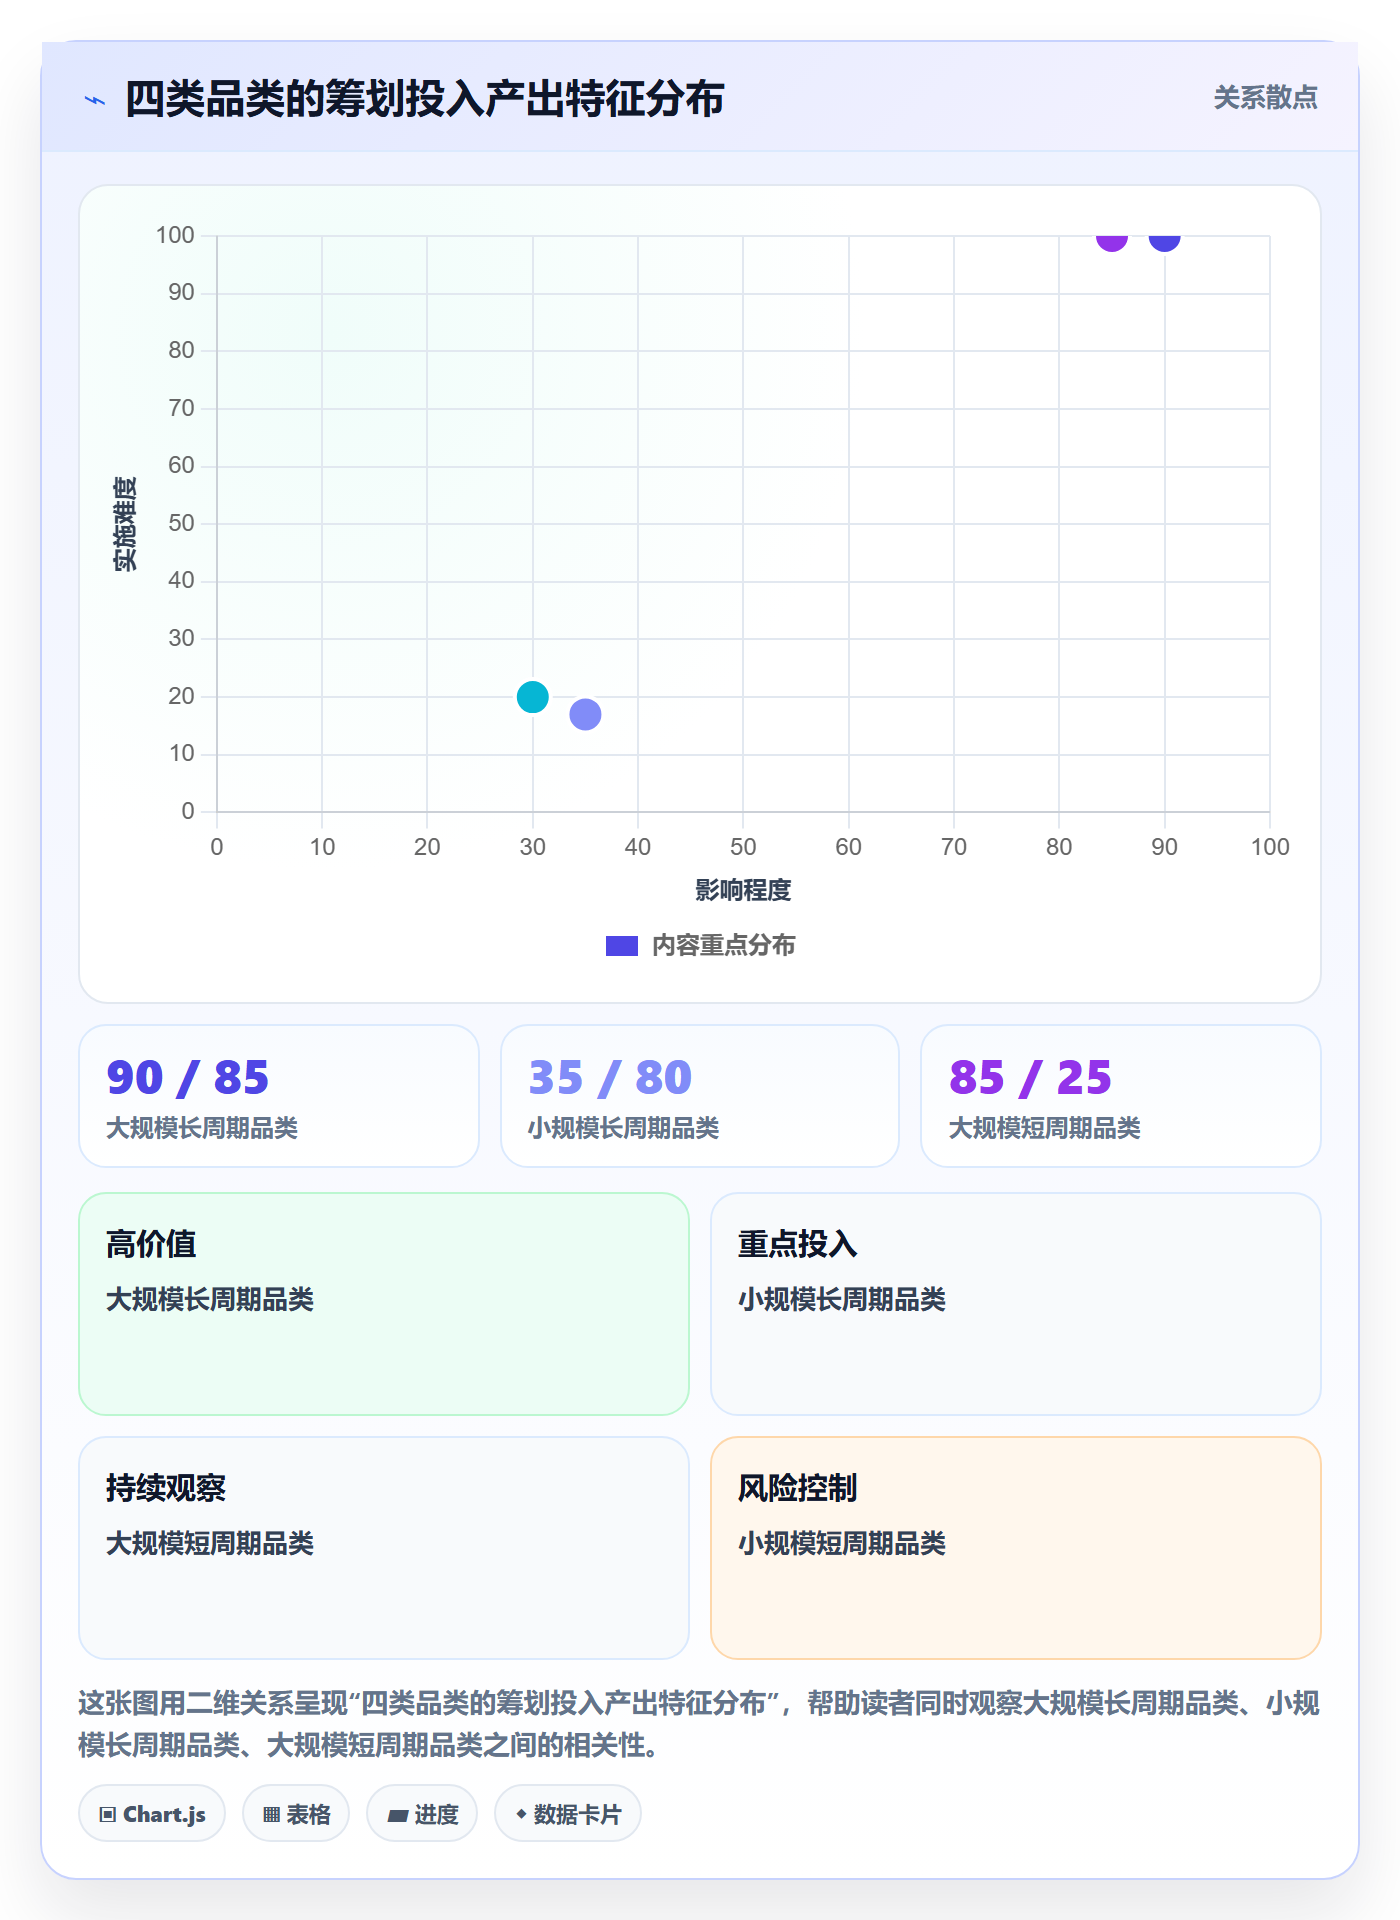Click the 大规模长周期品类 label under 90 / 85
The image size is (1400, 1920).
coord(202,1128)
